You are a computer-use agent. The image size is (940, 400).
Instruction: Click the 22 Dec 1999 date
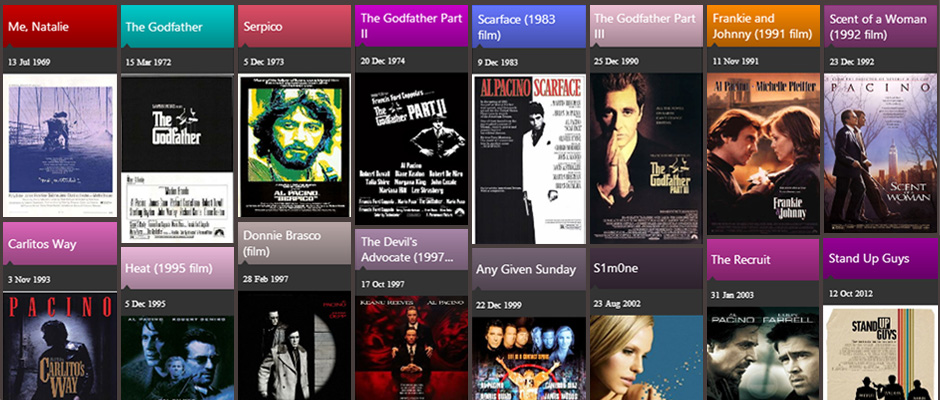coord(500,305)
